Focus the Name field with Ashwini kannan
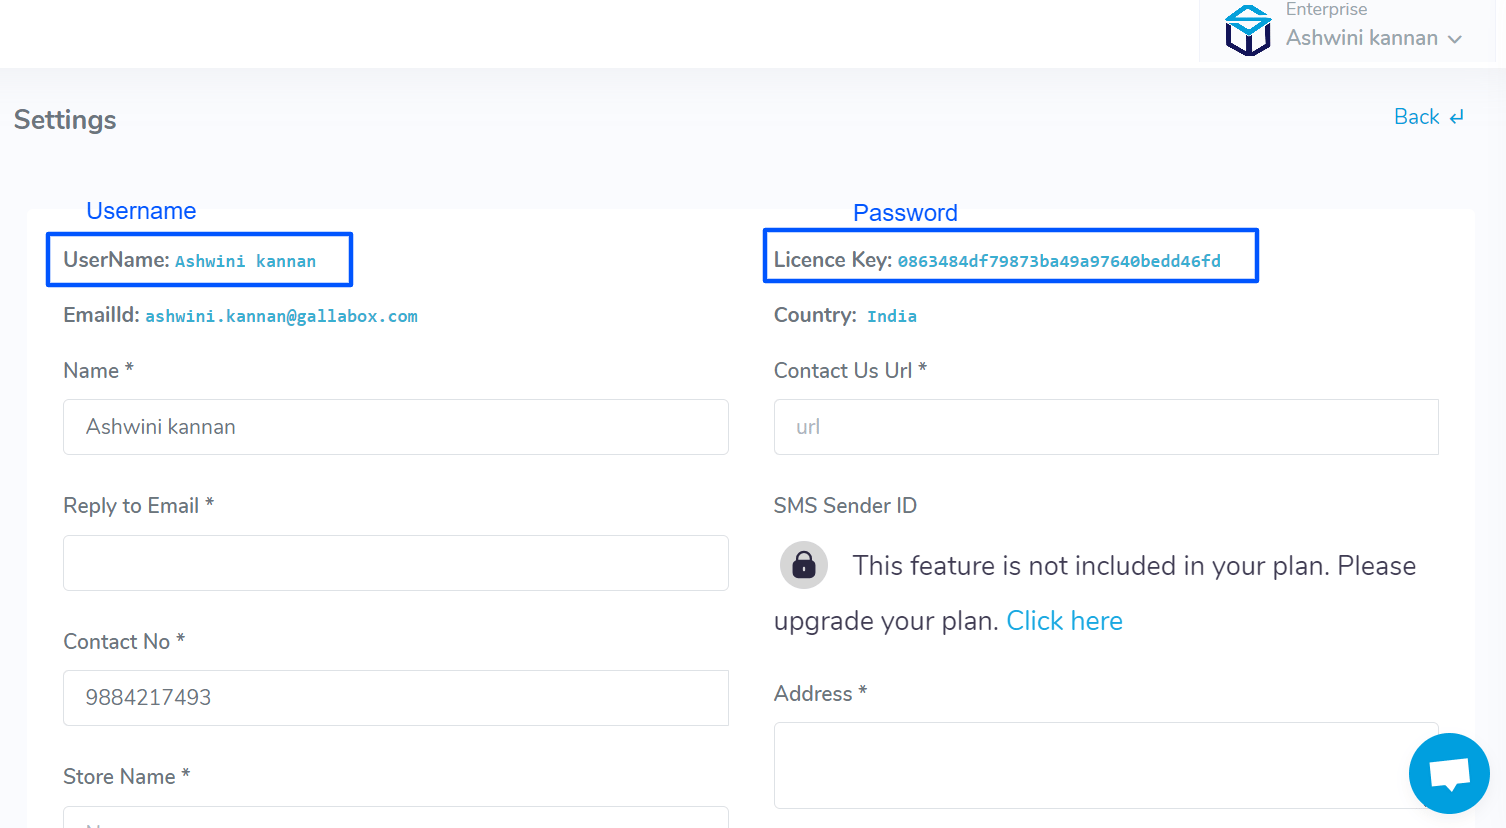The width and height of the screenshot is (1506, 828). 396,427
